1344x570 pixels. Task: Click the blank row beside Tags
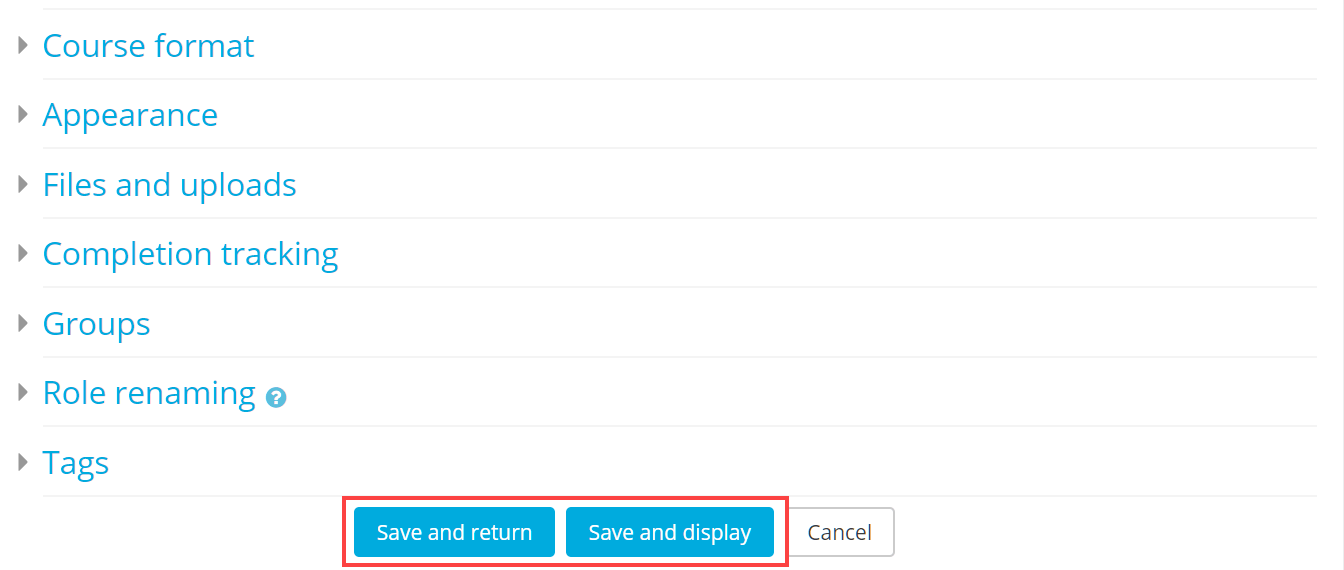point(713,462)
